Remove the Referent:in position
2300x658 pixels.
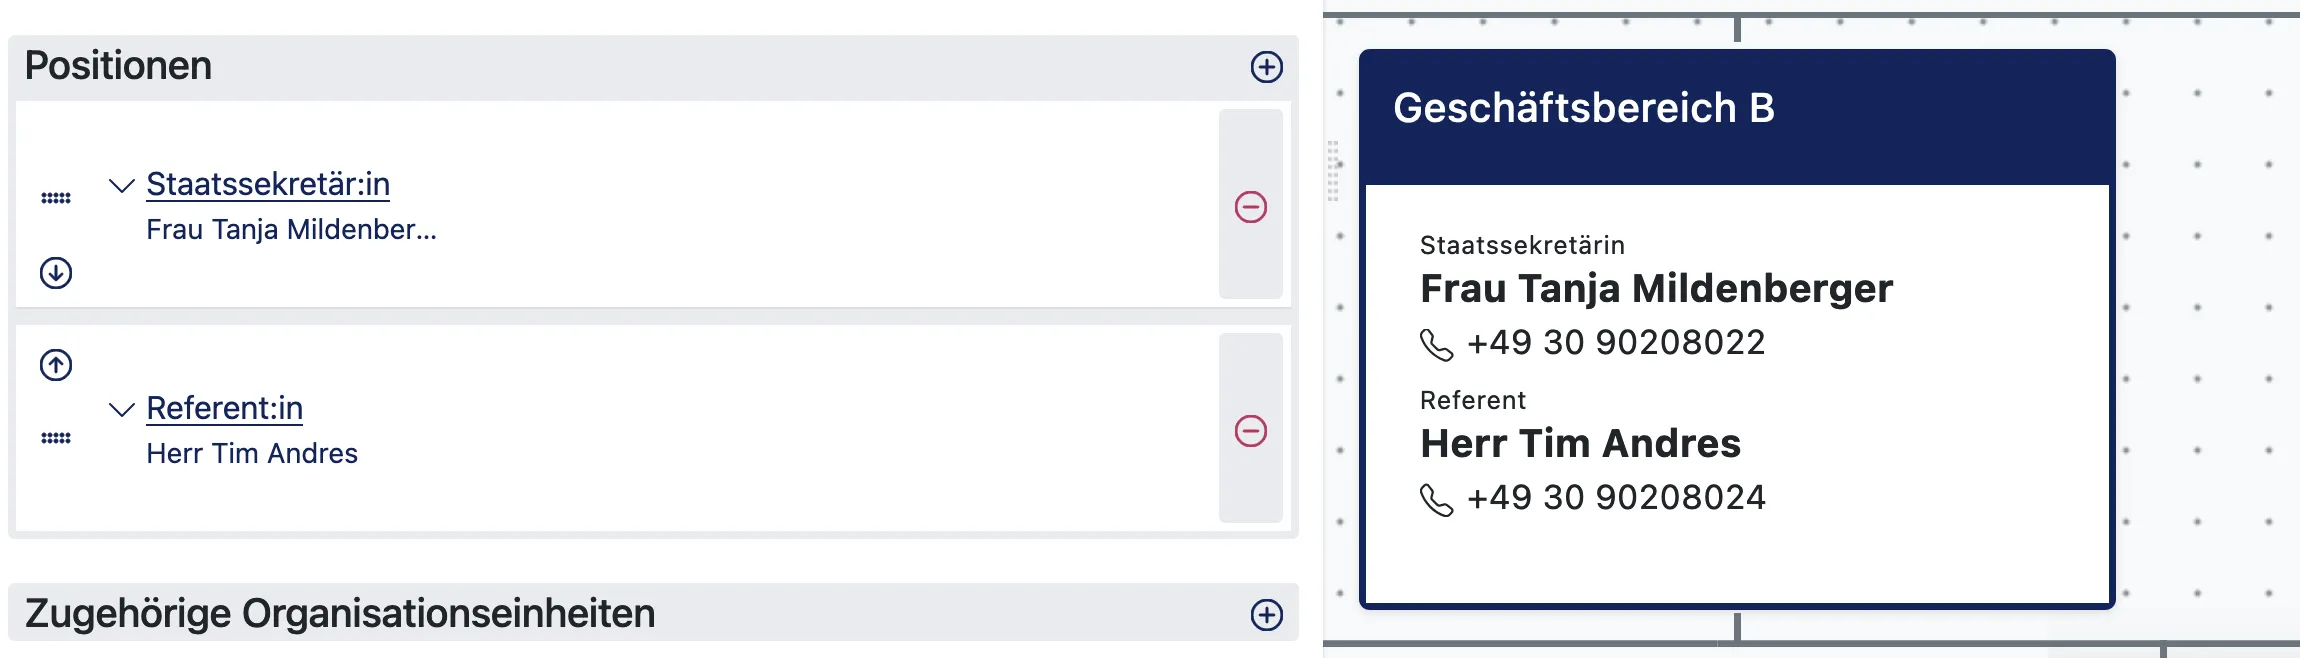pos(1250,430)
